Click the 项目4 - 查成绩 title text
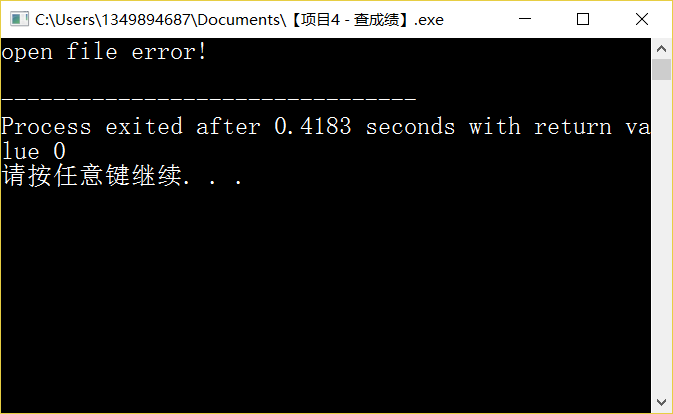The height and width of the screenshot is (414, 673). (x=350, y=20)
